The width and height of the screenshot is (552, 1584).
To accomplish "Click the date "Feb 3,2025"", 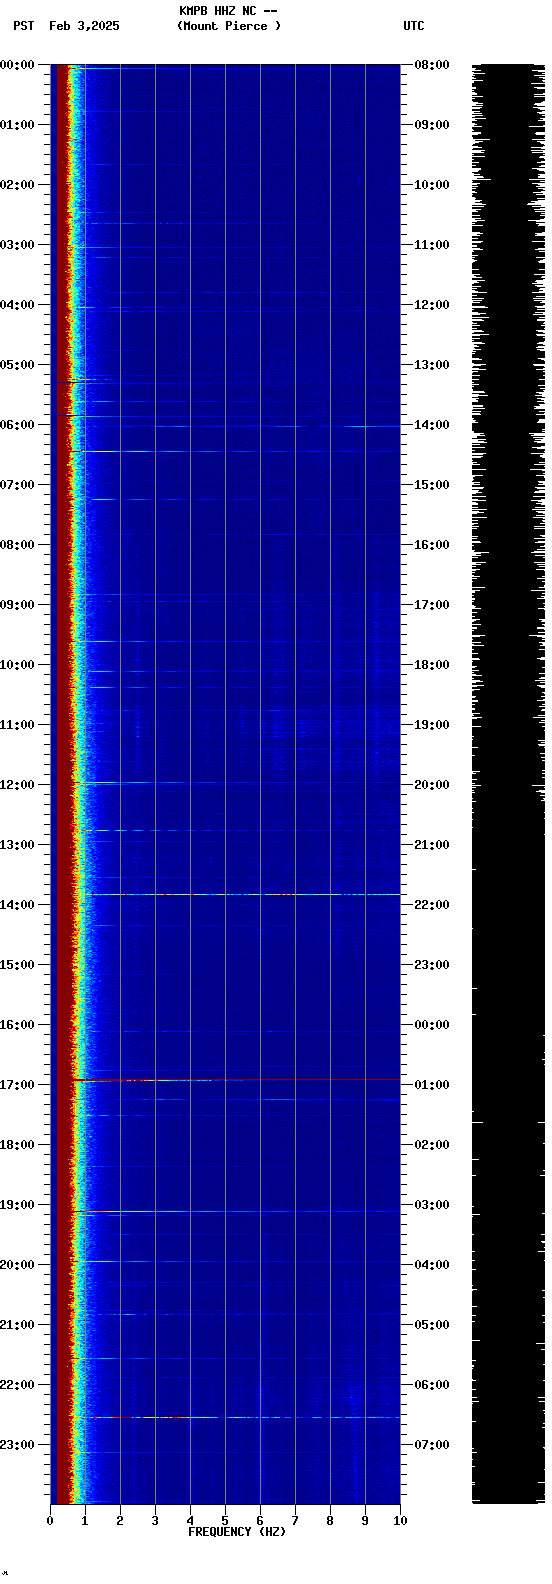I will pos(84,26).
